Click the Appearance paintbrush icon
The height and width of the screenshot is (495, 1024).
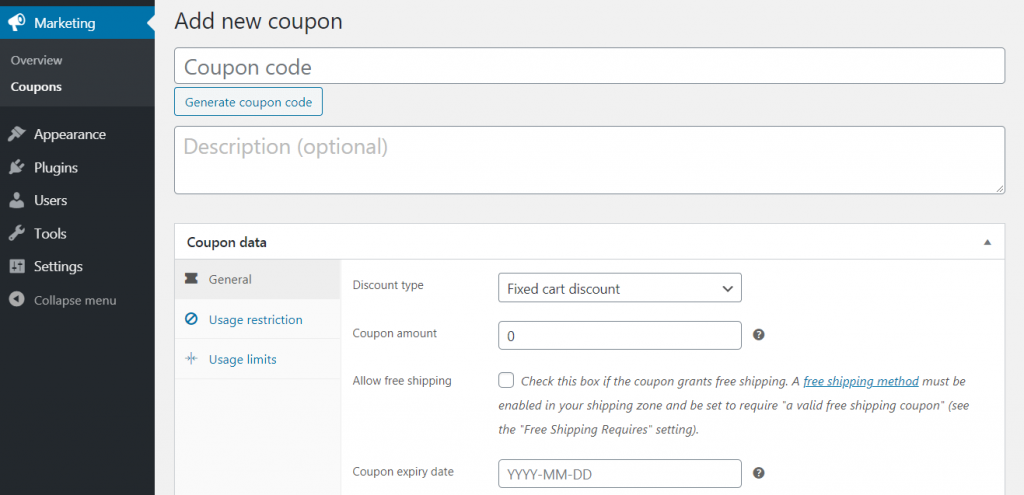tap(16, 135)
